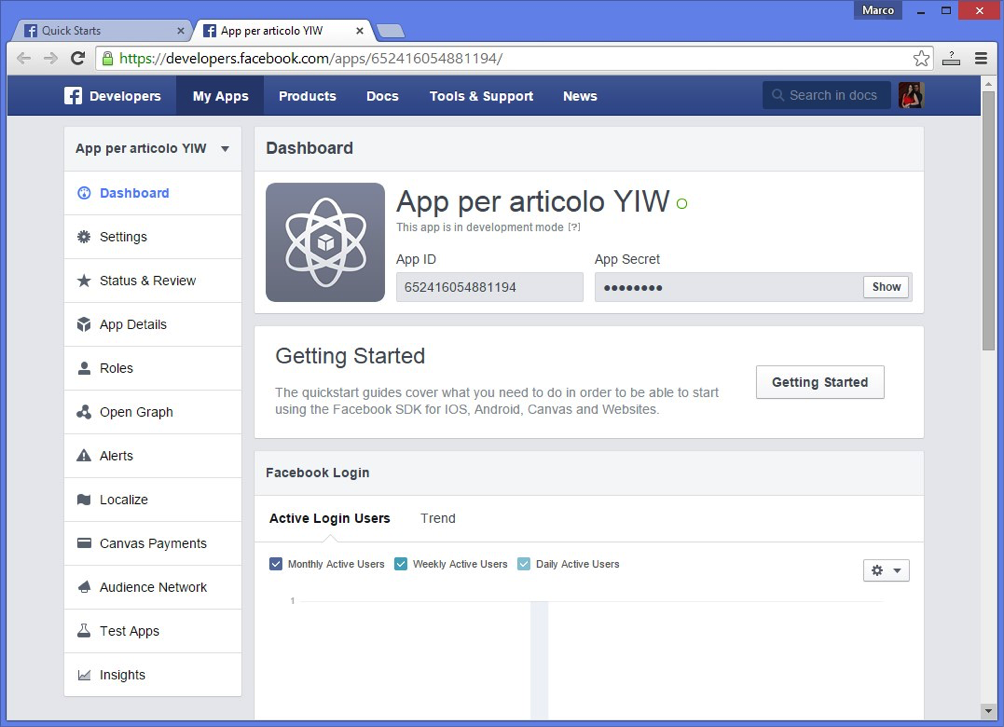Click the Test Apps flask icon

[84, 630]
